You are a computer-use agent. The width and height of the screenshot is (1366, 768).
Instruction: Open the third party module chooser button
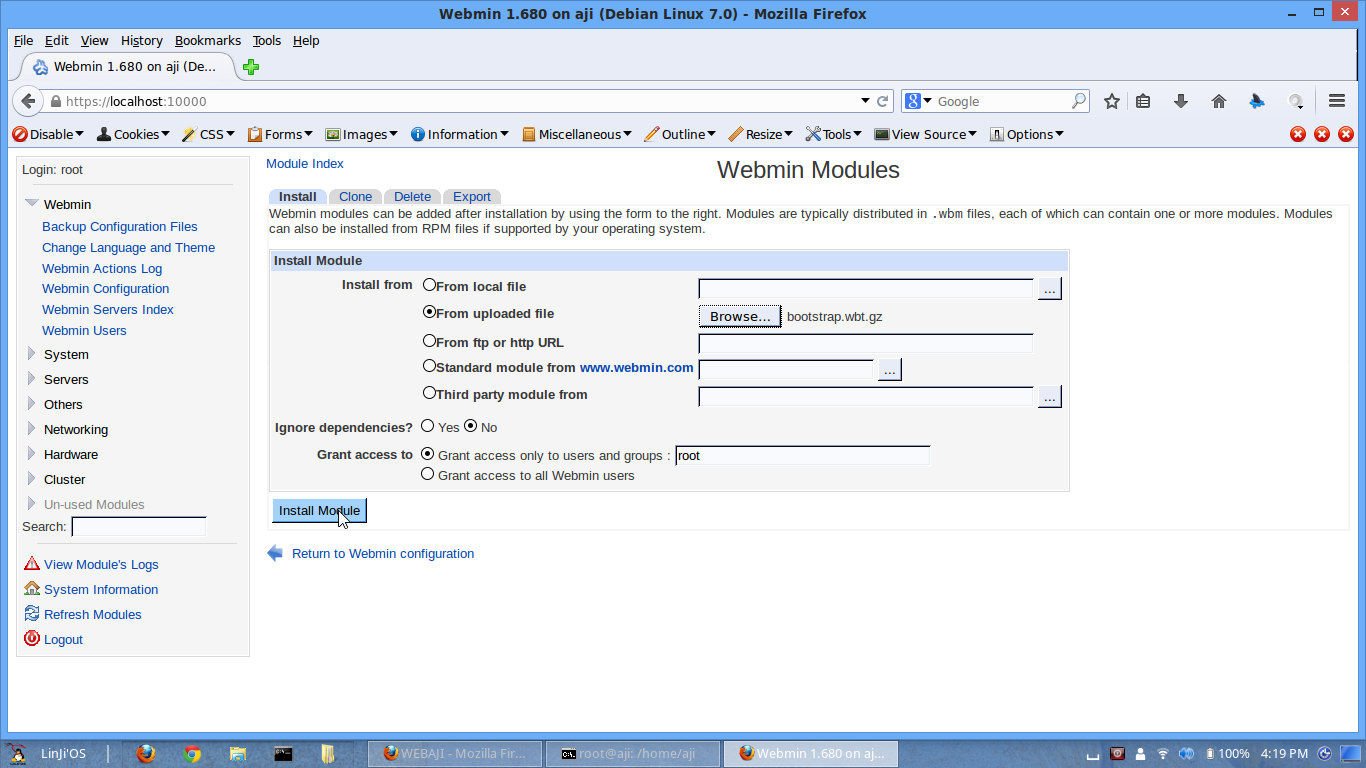pos(1049,397)
